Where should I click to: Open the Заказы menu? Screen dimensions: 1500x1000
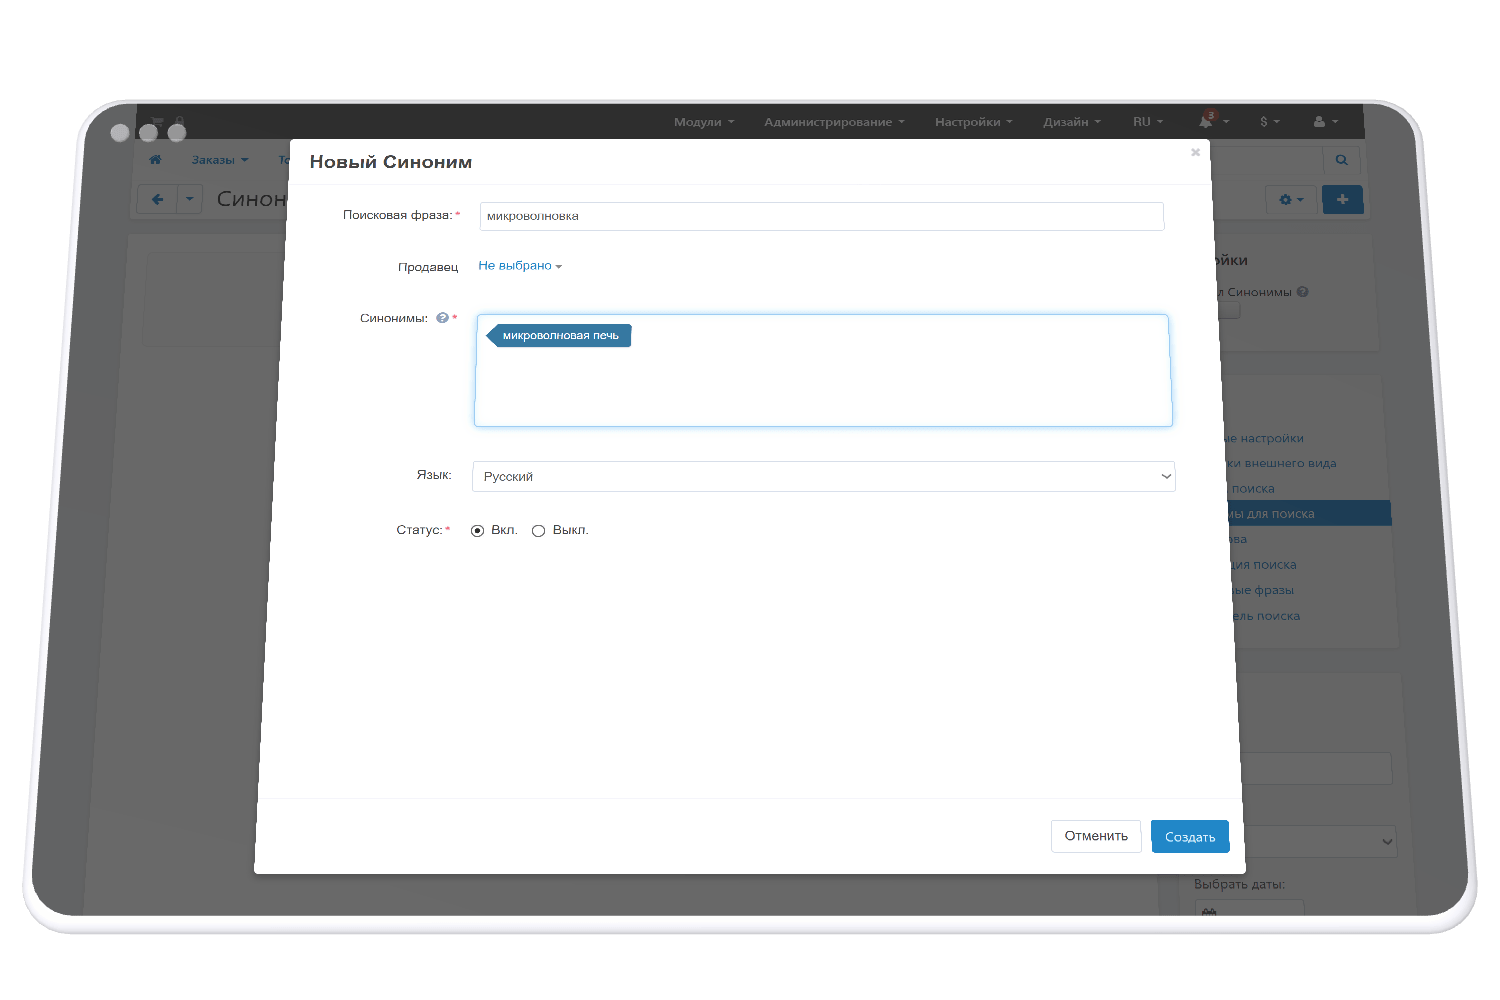point(220,160)
